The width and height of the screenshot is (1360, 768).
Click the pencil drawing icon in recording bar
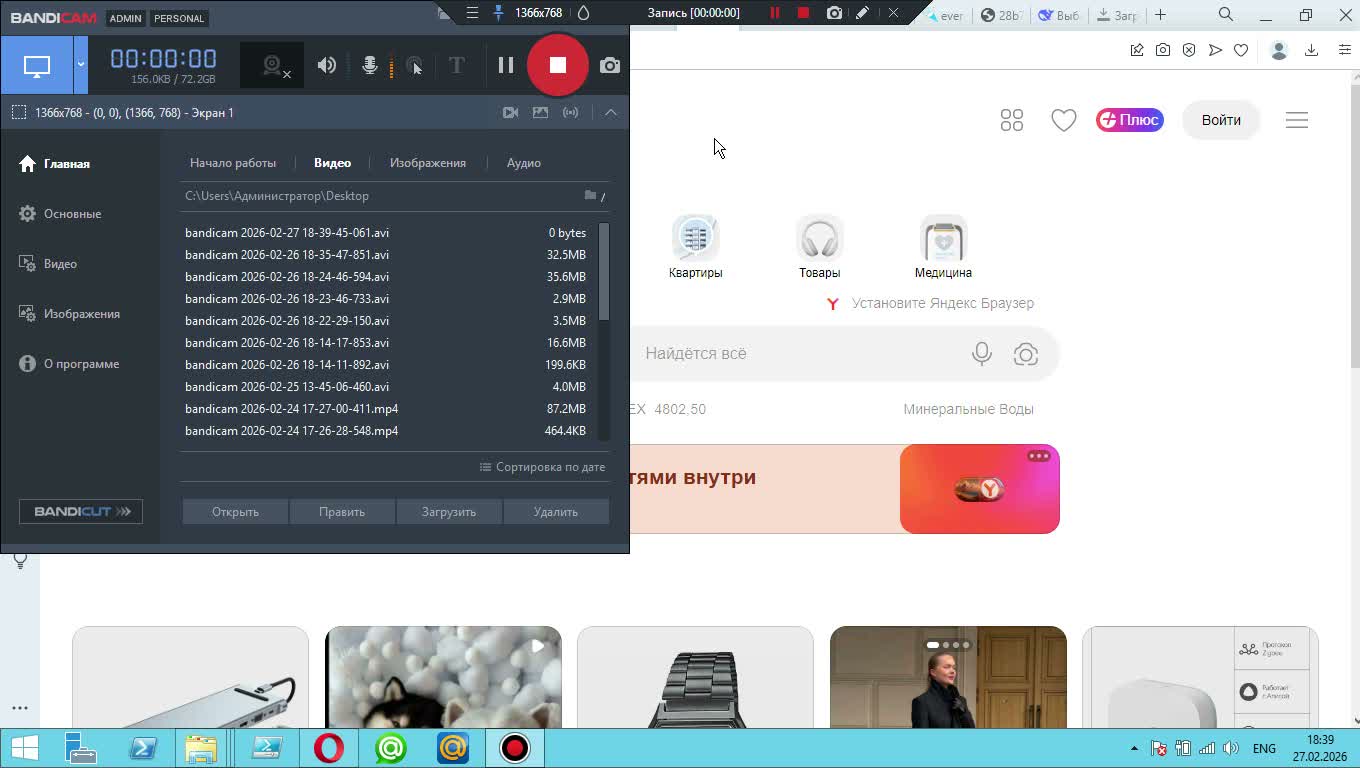coord(862,13)
